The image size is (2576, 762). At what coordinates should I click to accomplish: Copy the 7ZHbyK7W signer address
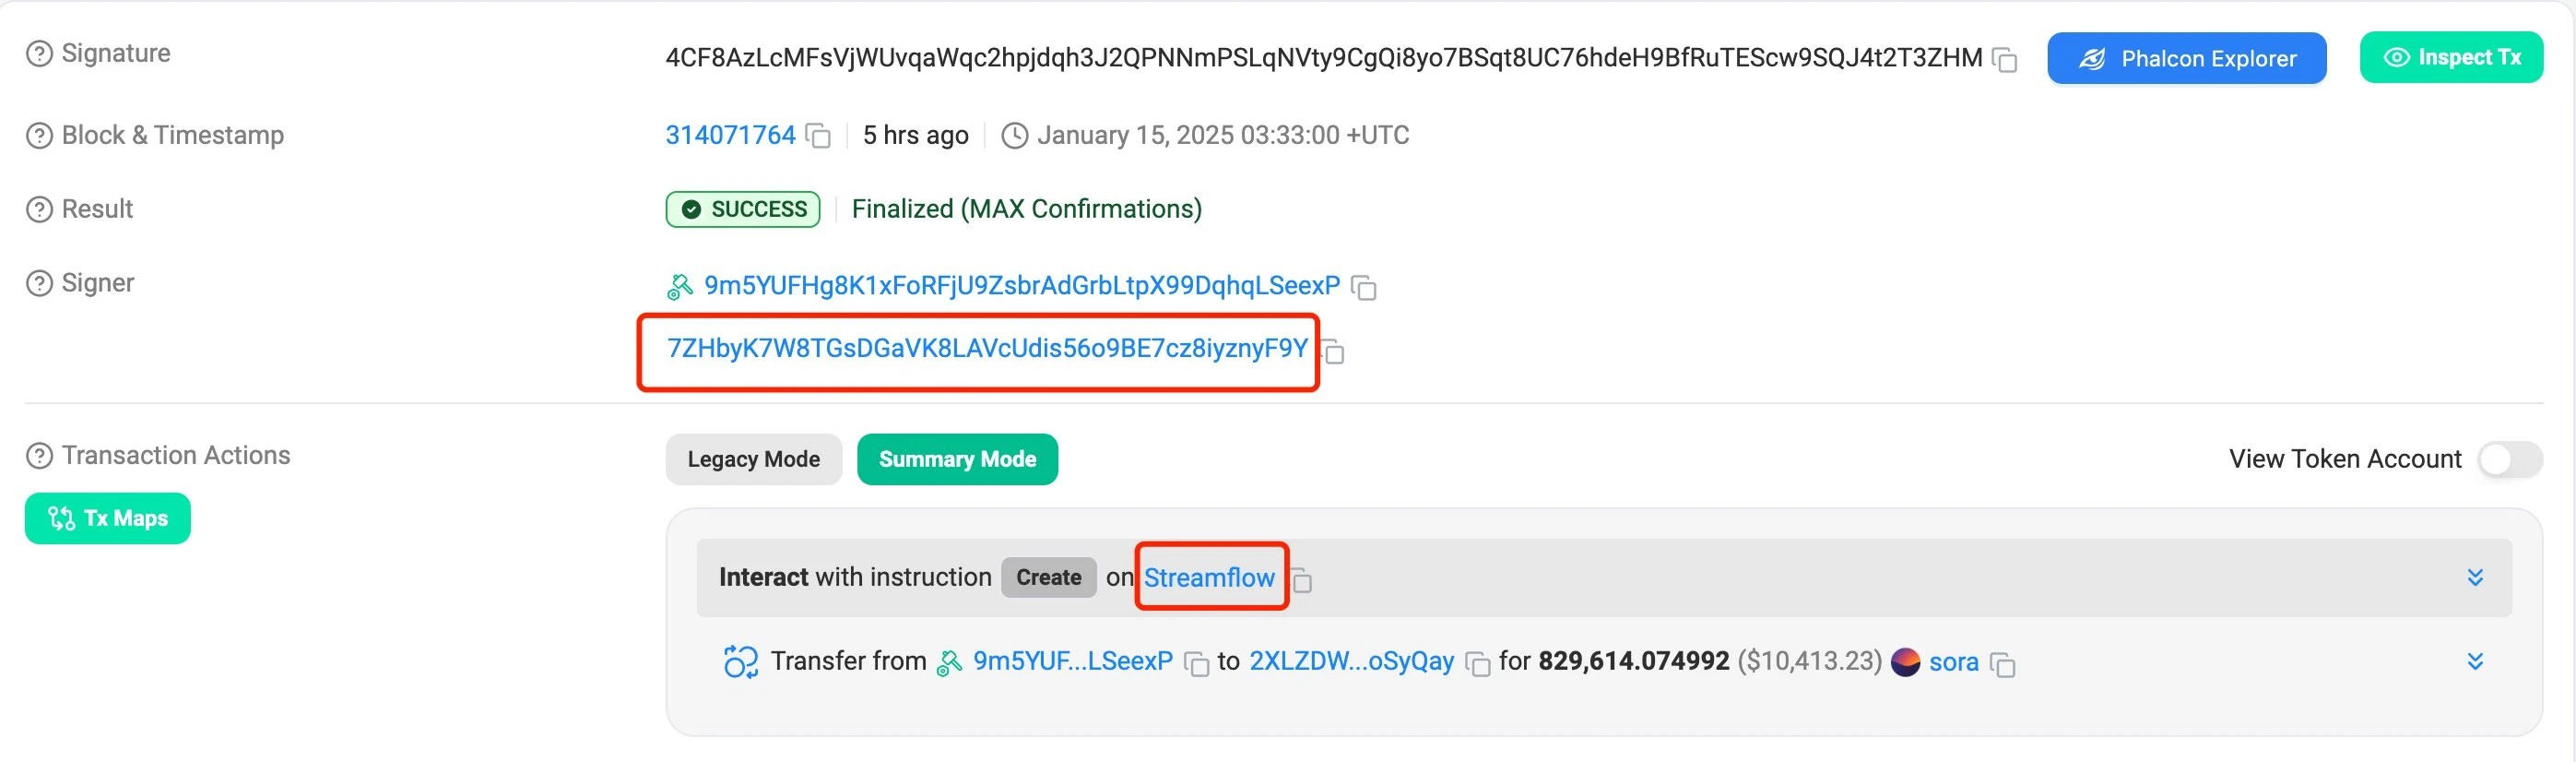pyautogui.click(x=1333, y=351)
